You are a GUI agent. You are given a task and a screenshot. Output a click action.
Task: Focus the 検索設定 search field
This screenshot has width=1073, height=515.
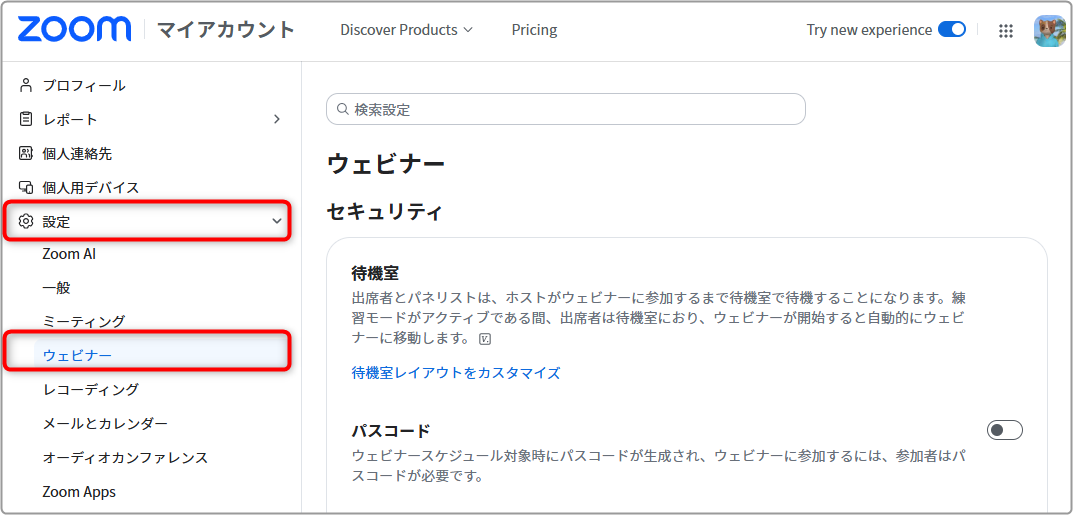[566, 109]
